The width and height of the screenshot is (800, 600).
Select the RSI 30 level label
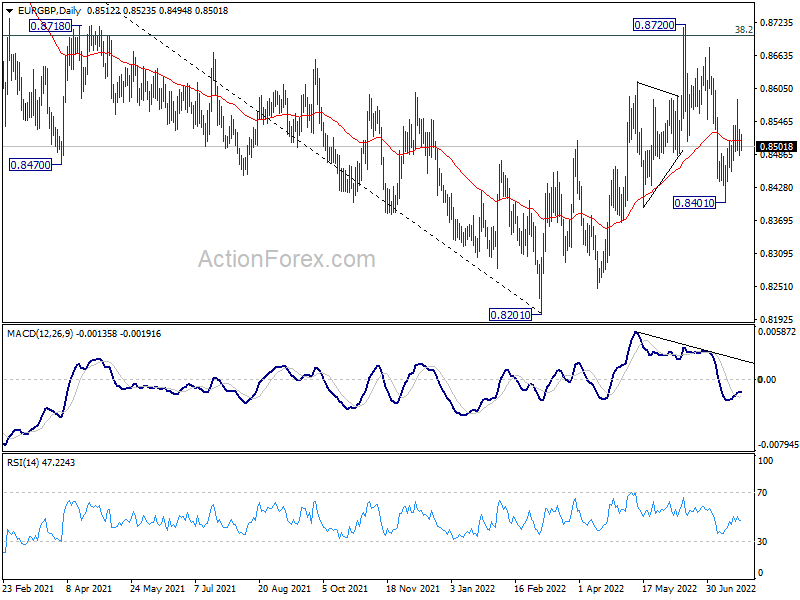coord(762,542)
